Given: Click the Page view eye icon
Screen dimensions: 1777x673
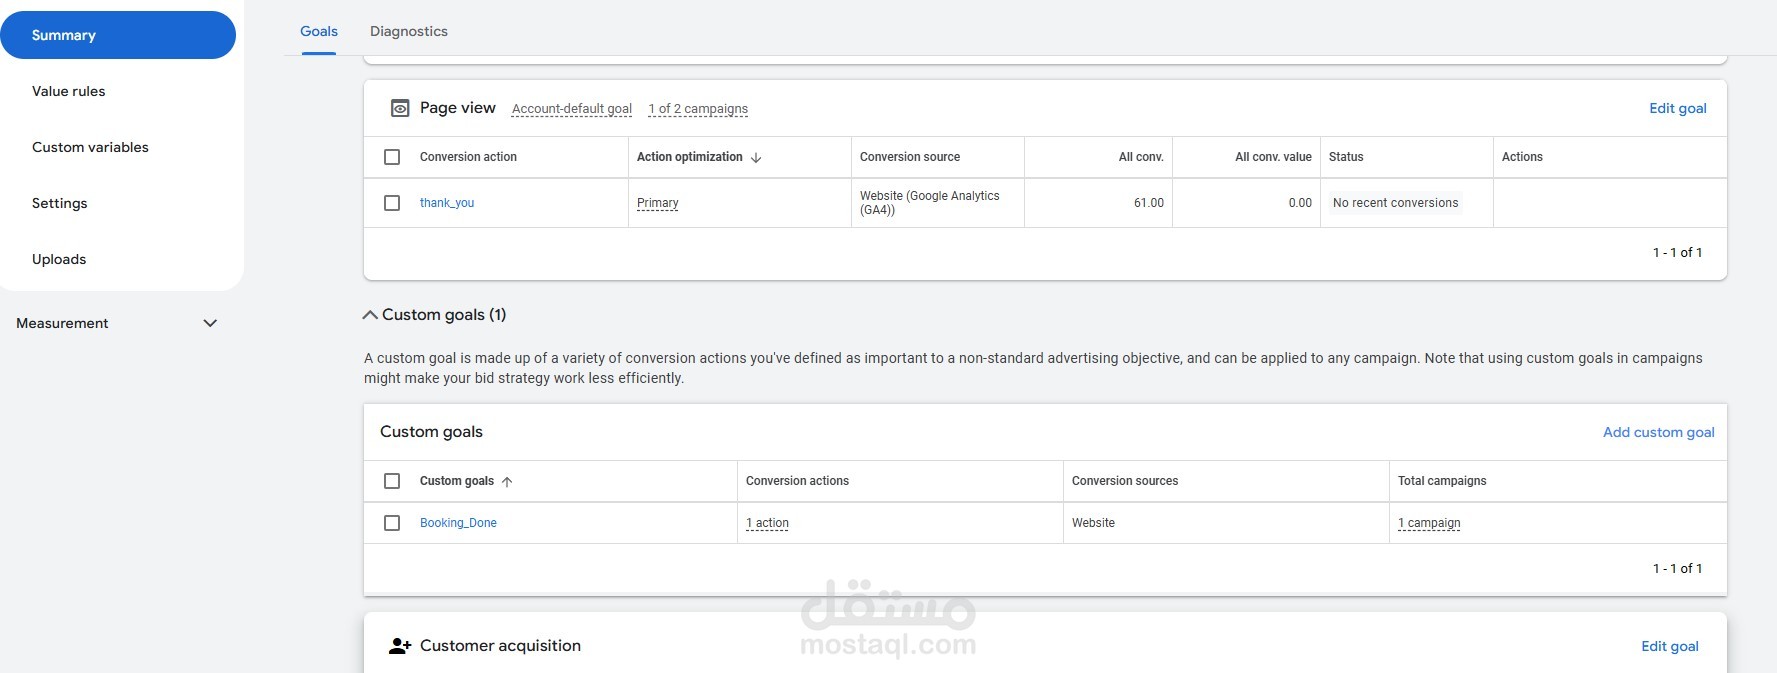Looking at the screenshot, I should pyautogui.click(x=400, y=108).
